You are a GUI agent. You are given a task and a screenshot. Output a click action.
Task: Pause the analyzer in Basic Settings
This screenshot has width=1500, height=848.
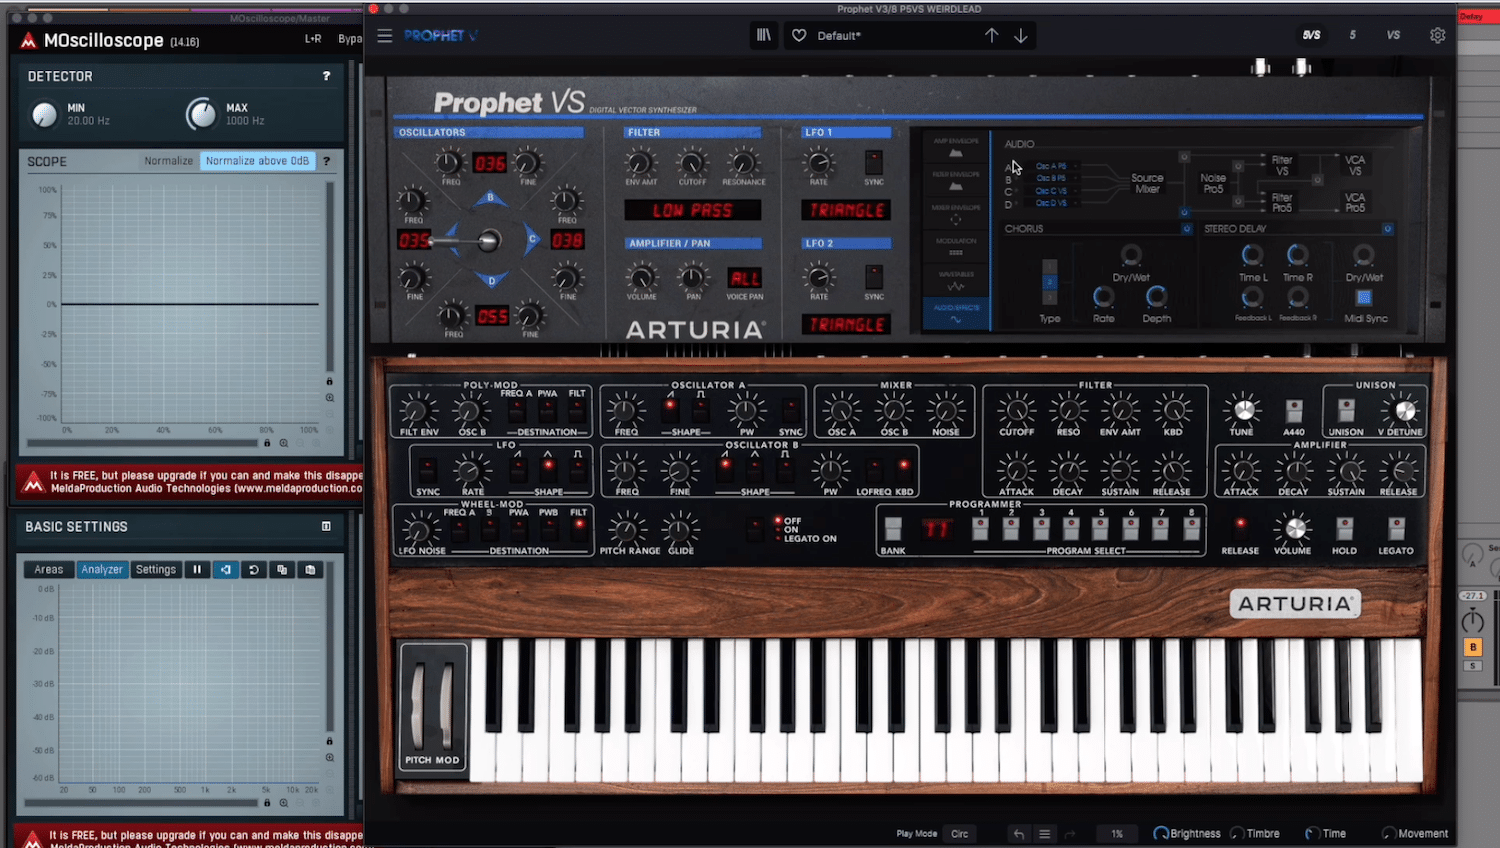197,569
